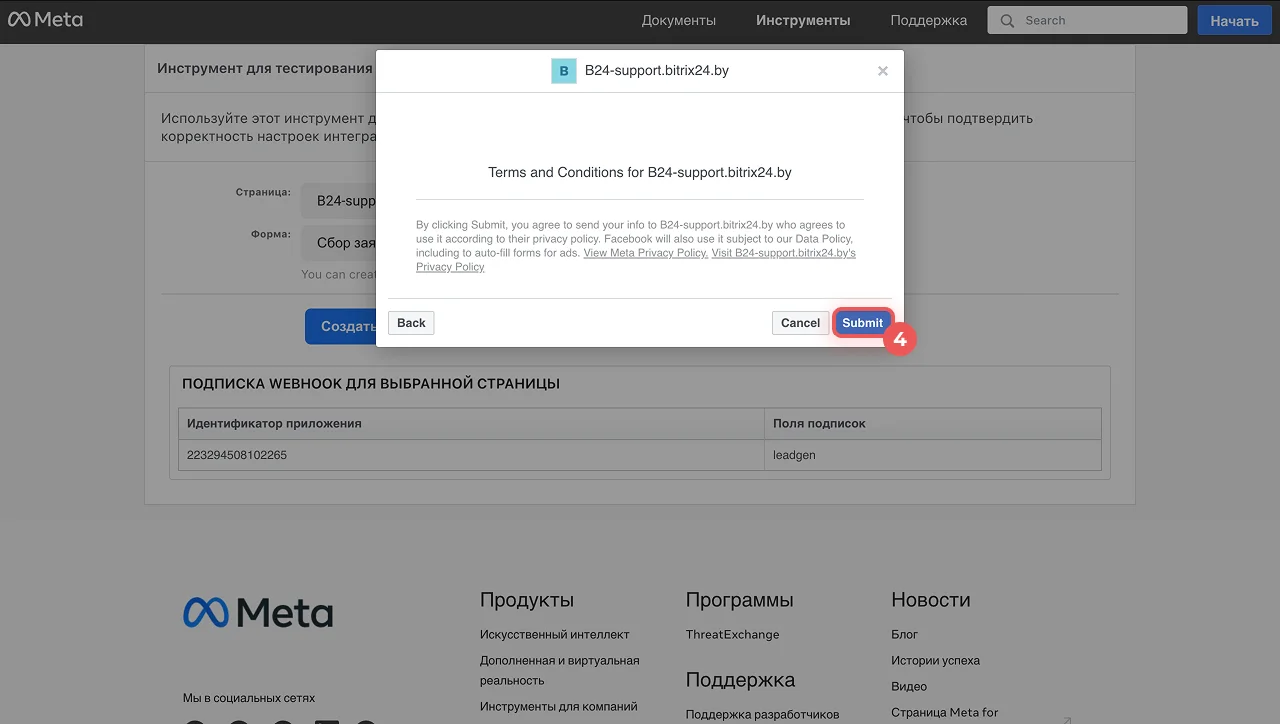Viewport: 1280px width, 724px height.
Task: Expand the Форма dropdown
Action: click(x=340, y=242)
